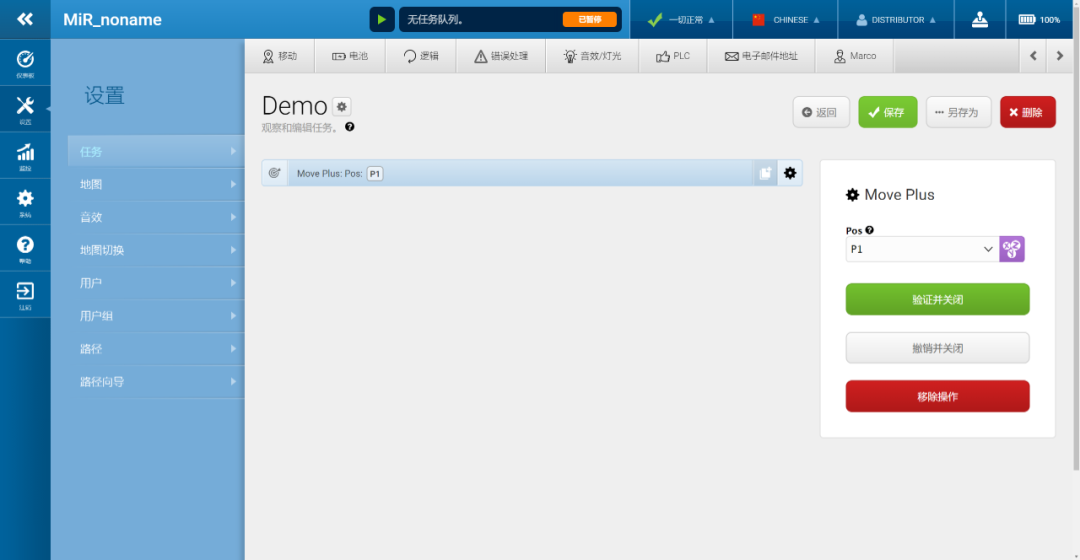This screenshot has width=1080, height=560.
Task: Click the green 验证并关闭 button
Action: [937, 299]
